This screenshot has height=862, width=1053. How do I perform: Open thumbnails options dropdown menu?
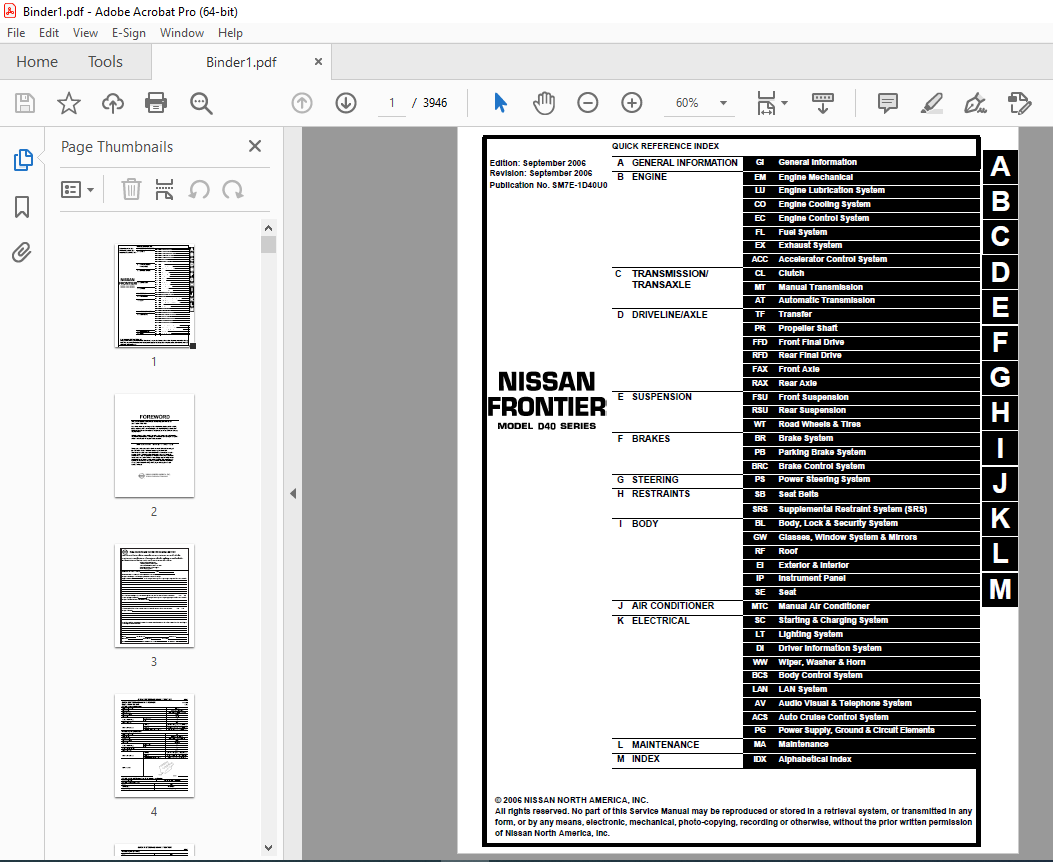(x=77, y=189)
